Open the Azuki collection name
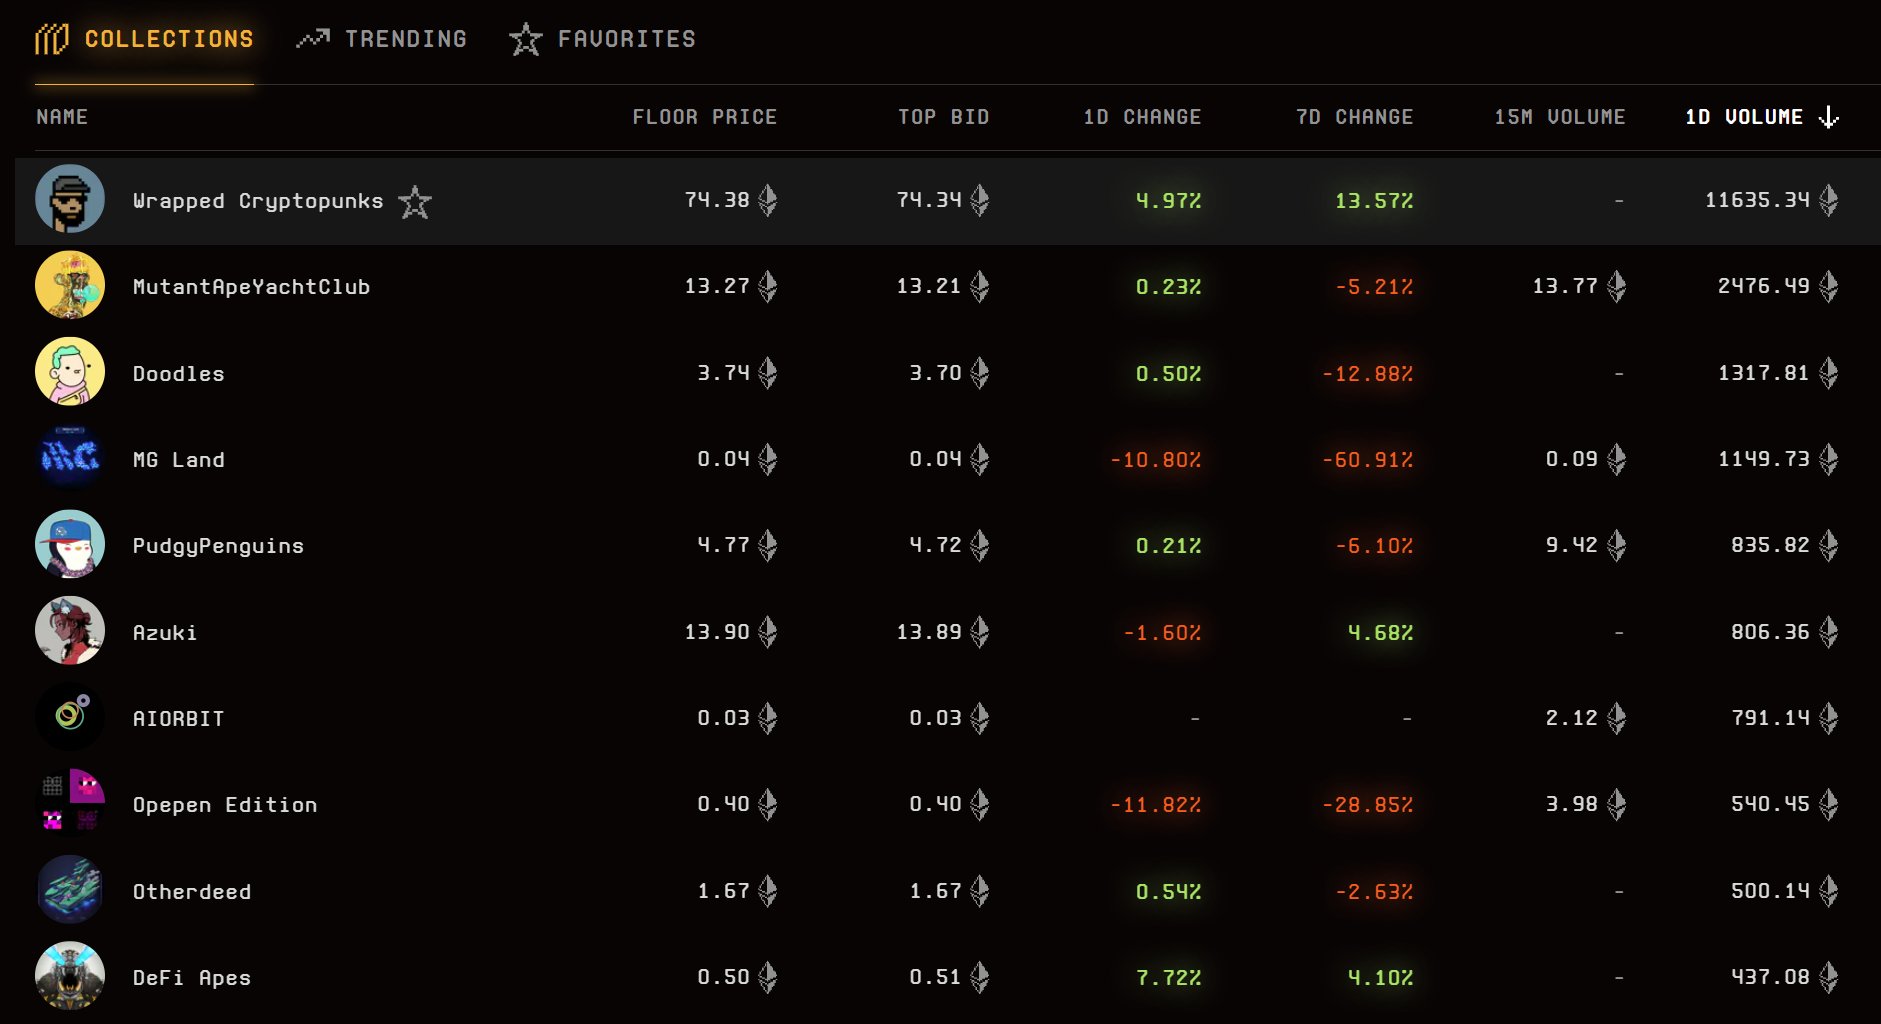This screenshot has height=1024, width=1881. pyautogui.click(x=165, y=633)
